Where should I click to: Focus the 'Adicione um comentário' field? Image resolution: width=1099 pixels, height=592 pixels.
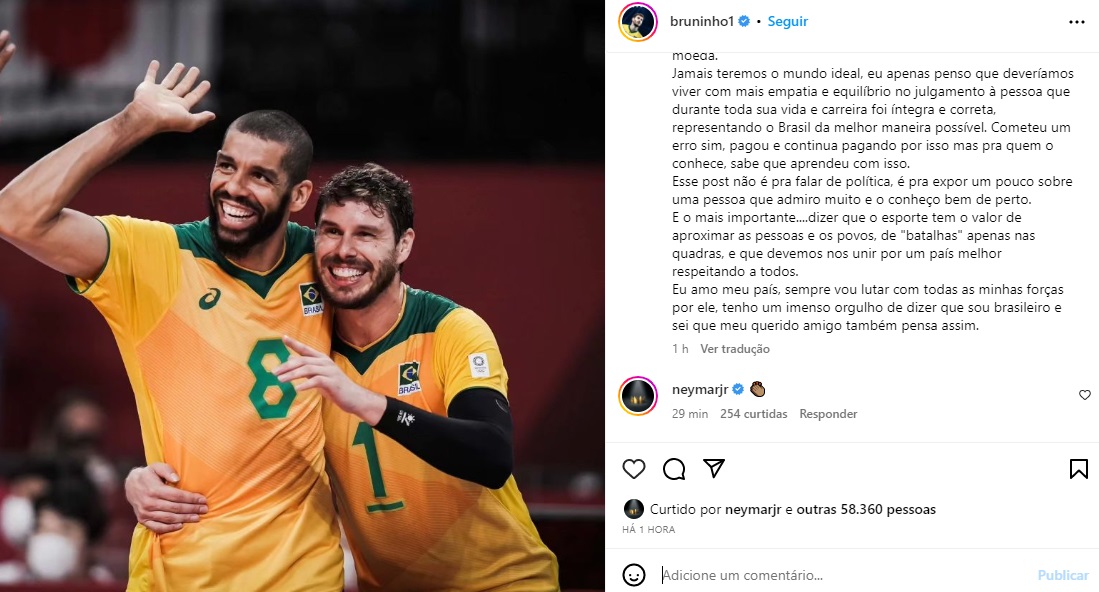[841, 575]
